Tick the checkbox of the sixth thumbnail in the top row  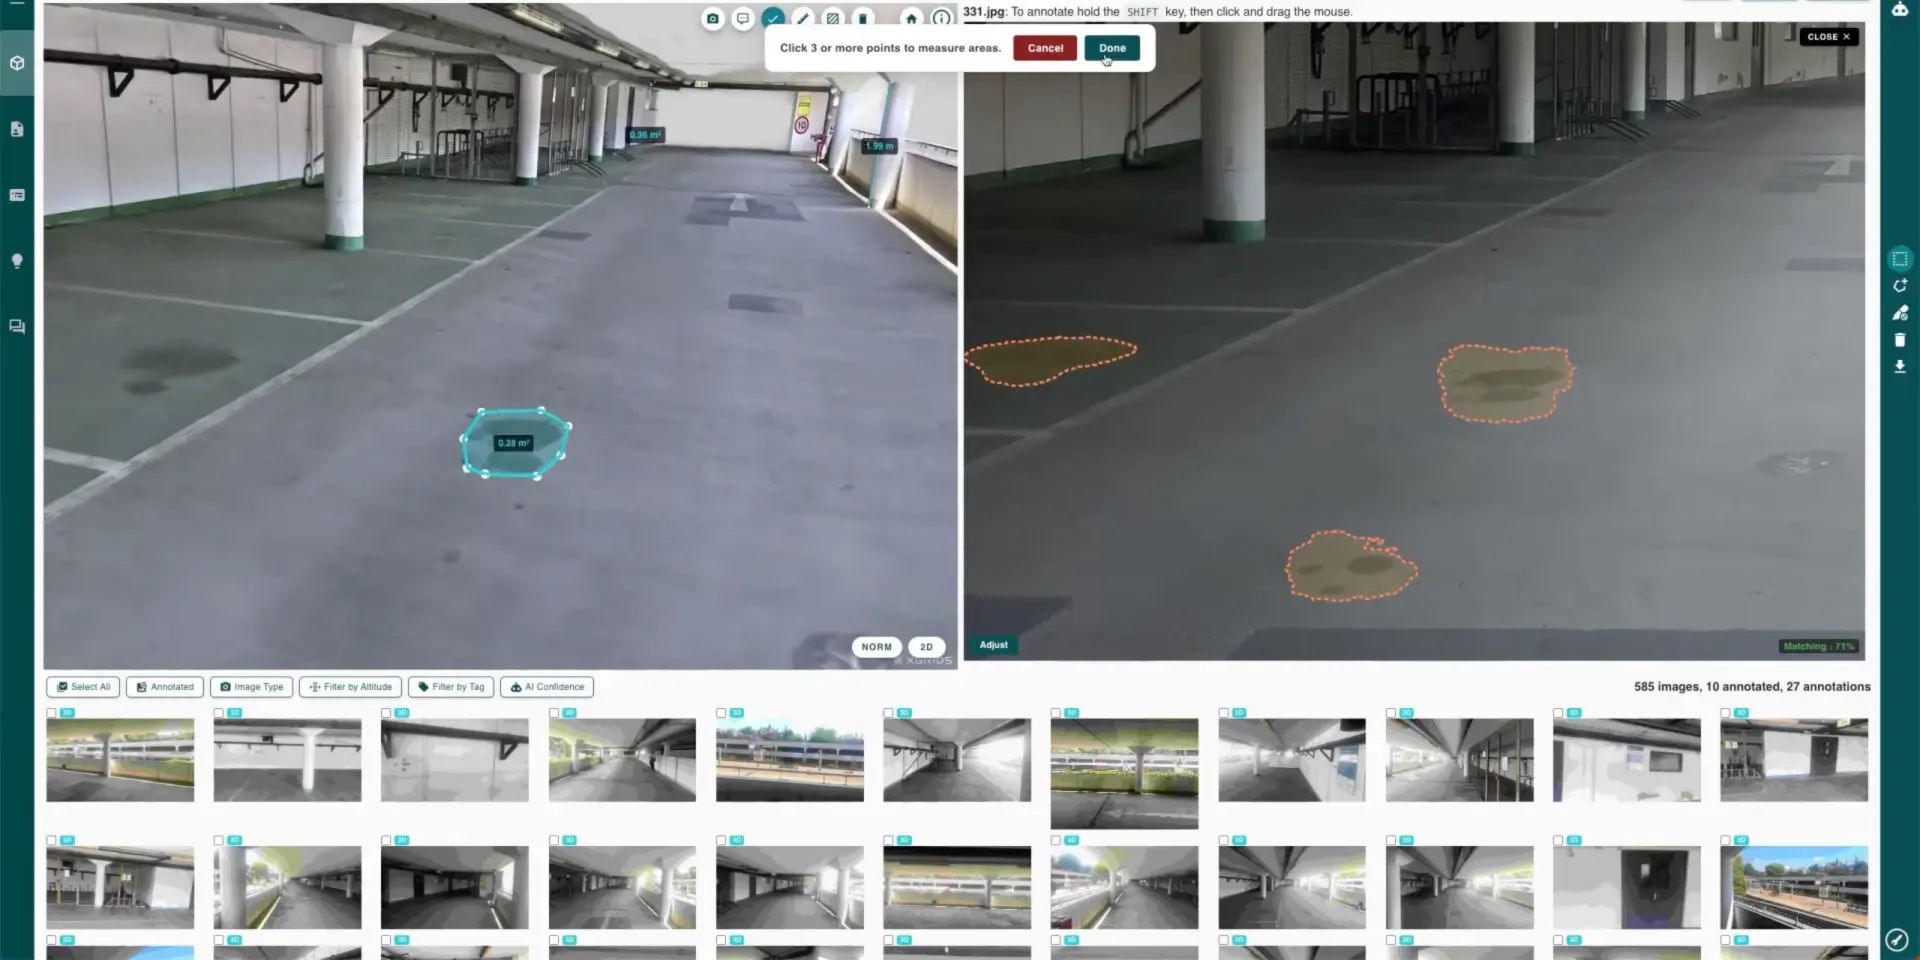point(888,713)
